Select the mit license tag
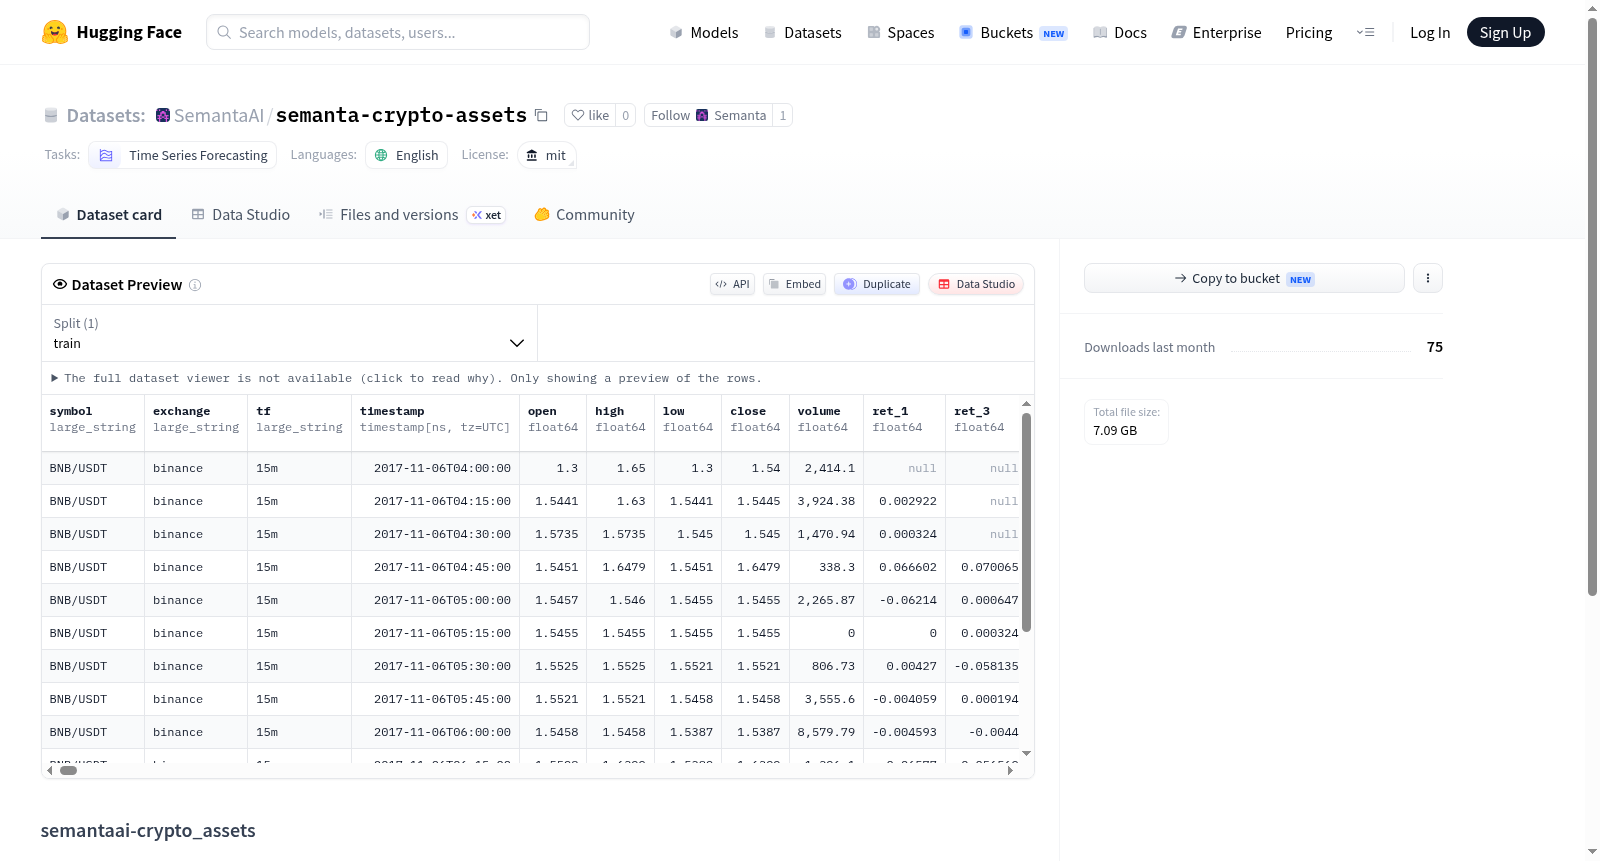The height and width of the screenshot is (861, 1600). [547, 155]
